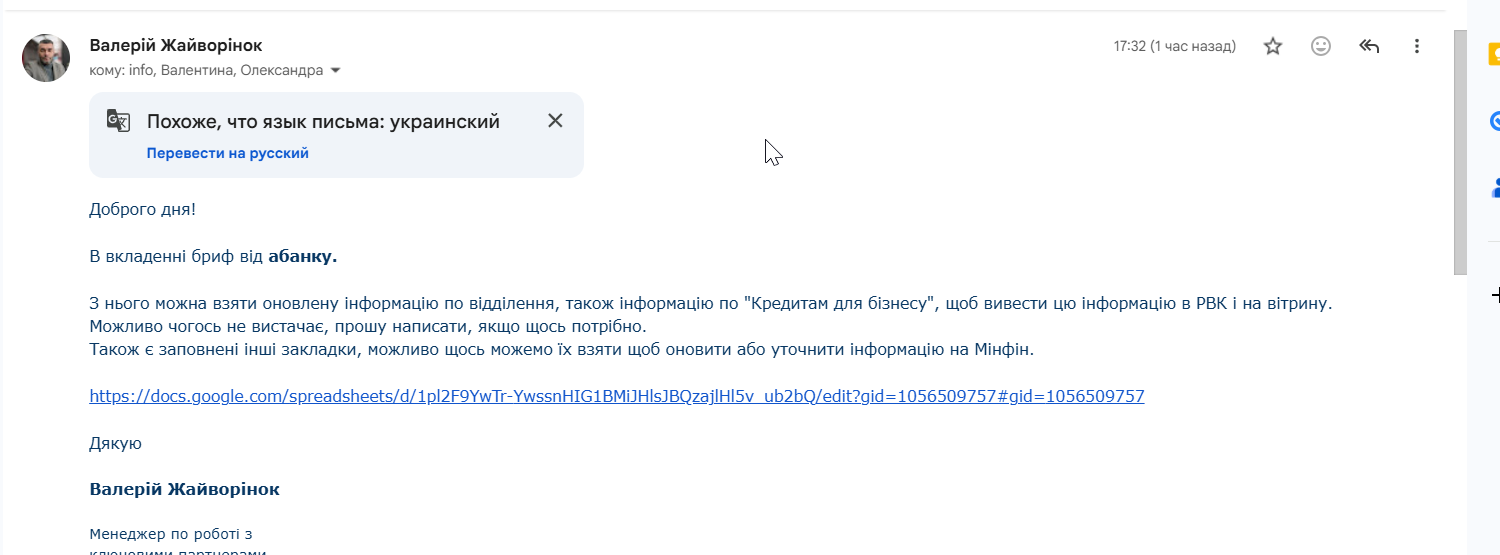Click the "Похоже, что язык письма" banner text

click(x=323, y=122)
